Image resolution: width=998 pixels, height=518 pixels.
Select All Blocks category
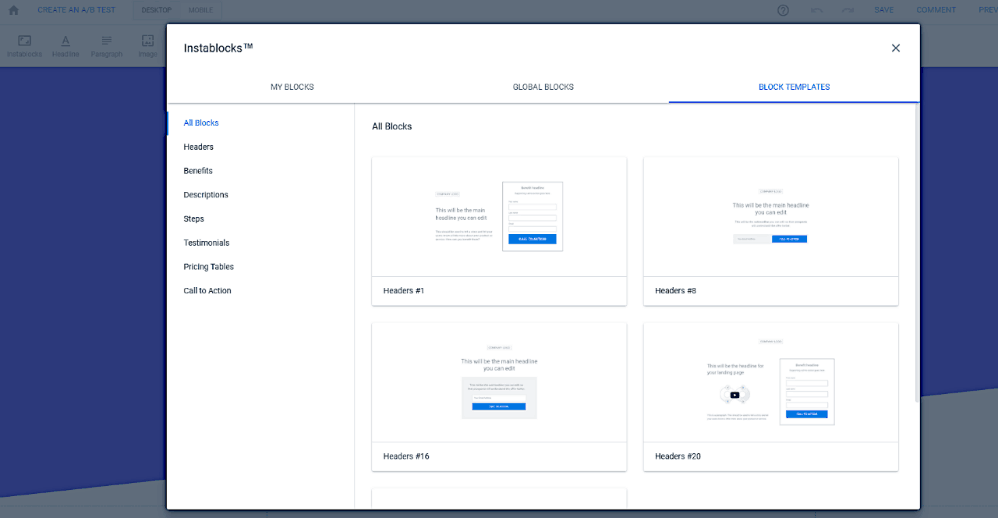[x=201, y=123]
